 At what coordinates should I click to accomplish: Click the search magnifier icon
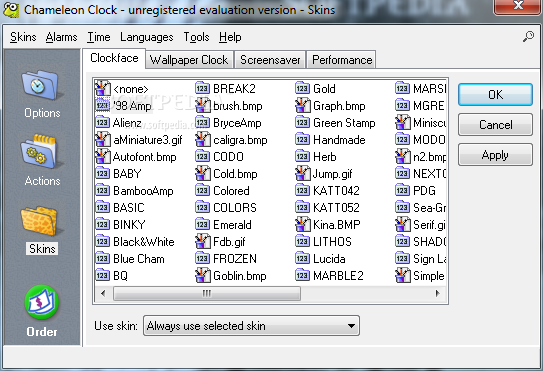(x=528, y=36)
